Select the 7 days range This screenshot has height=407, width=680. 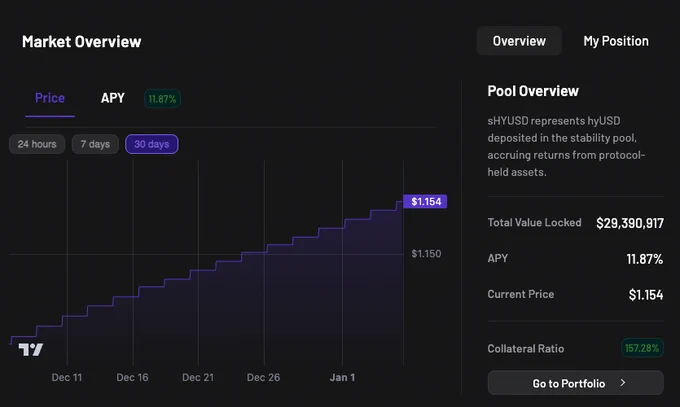pyautogui.click(x=95, y=144)
